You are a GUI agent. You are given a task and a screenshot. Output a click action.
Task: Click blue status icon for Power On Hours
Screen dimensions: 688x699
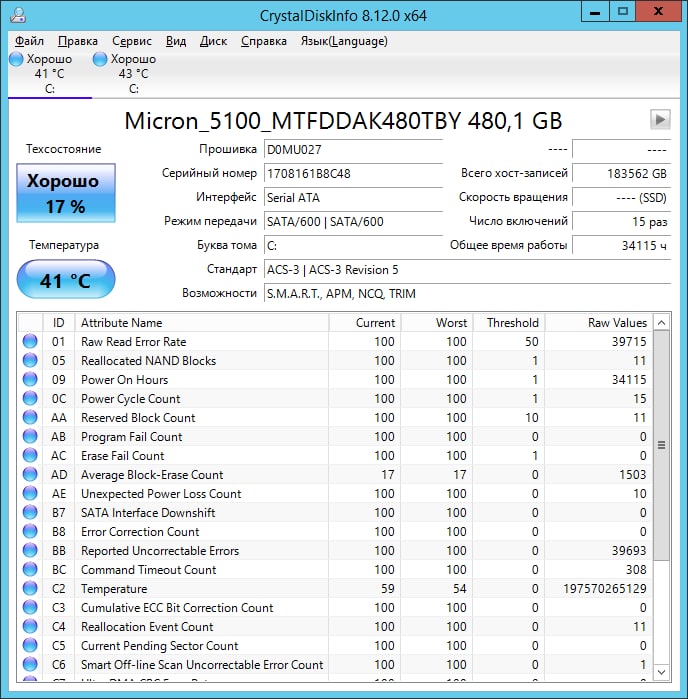pos(30,379)
